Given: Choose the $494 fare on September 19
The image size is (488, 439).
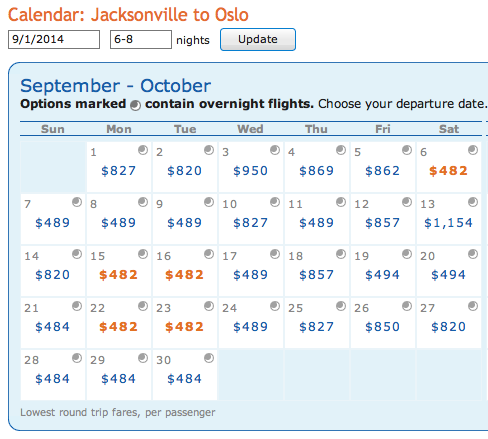Looking at the screenshot, I should (x=382, y=275).
